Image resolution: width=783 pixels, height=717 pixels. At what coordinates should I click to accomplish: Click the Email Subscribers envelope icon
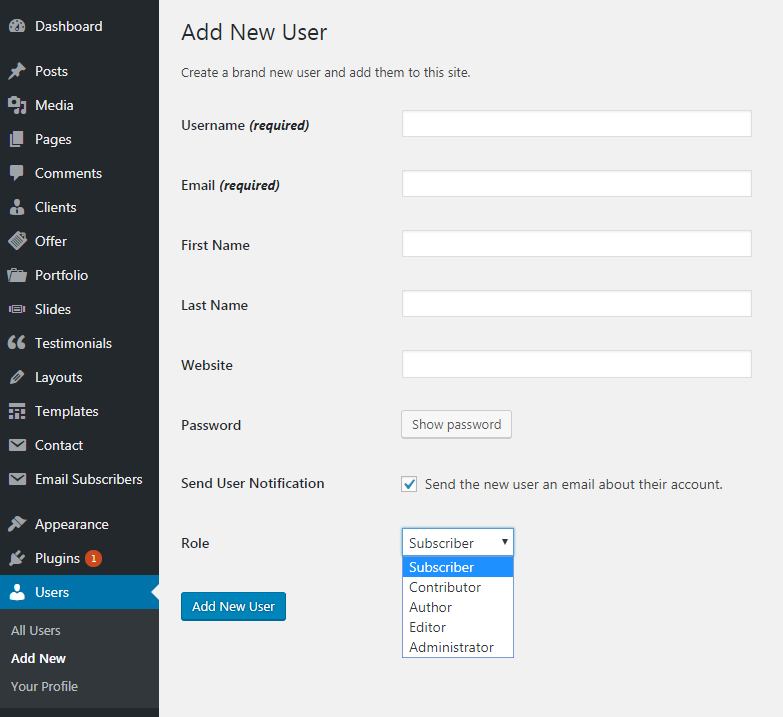(x=17, y=479)
